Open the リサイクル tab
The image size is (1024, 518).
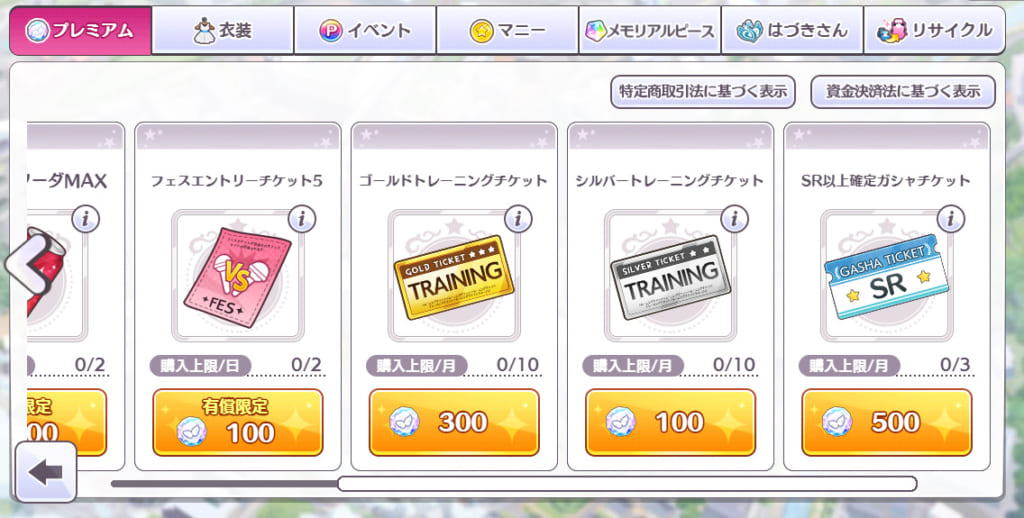[x=935, y=30]
